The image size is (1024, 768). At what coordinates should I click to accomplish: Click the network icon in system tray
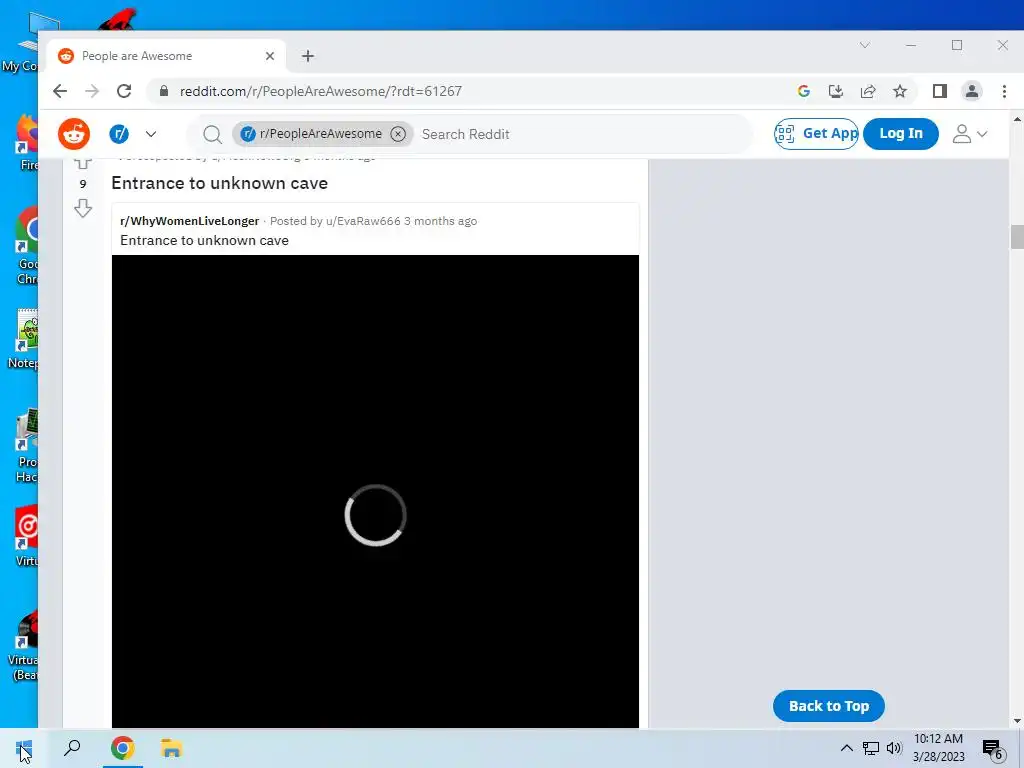point(871,748)
